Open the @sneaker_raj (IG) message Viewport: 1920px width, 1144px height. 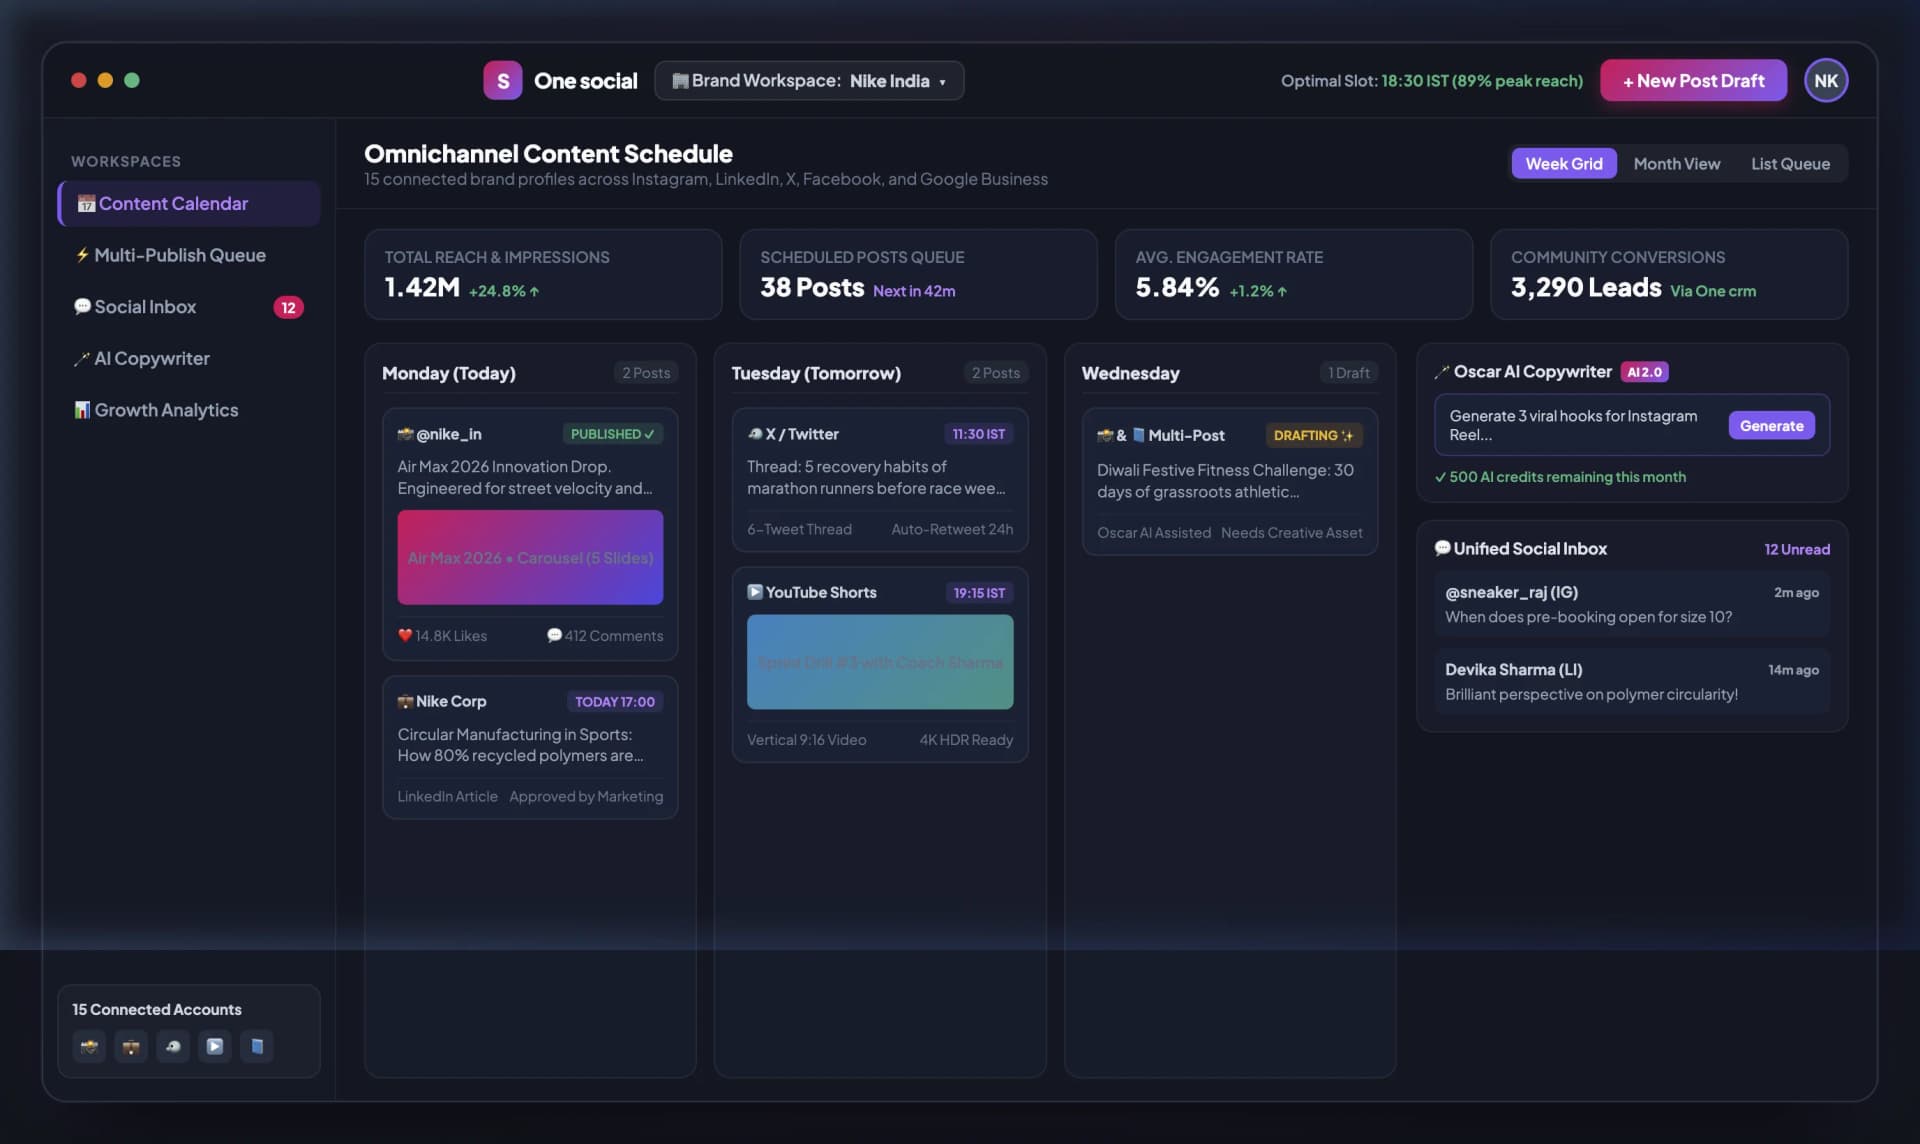[x=1632, y=604]
